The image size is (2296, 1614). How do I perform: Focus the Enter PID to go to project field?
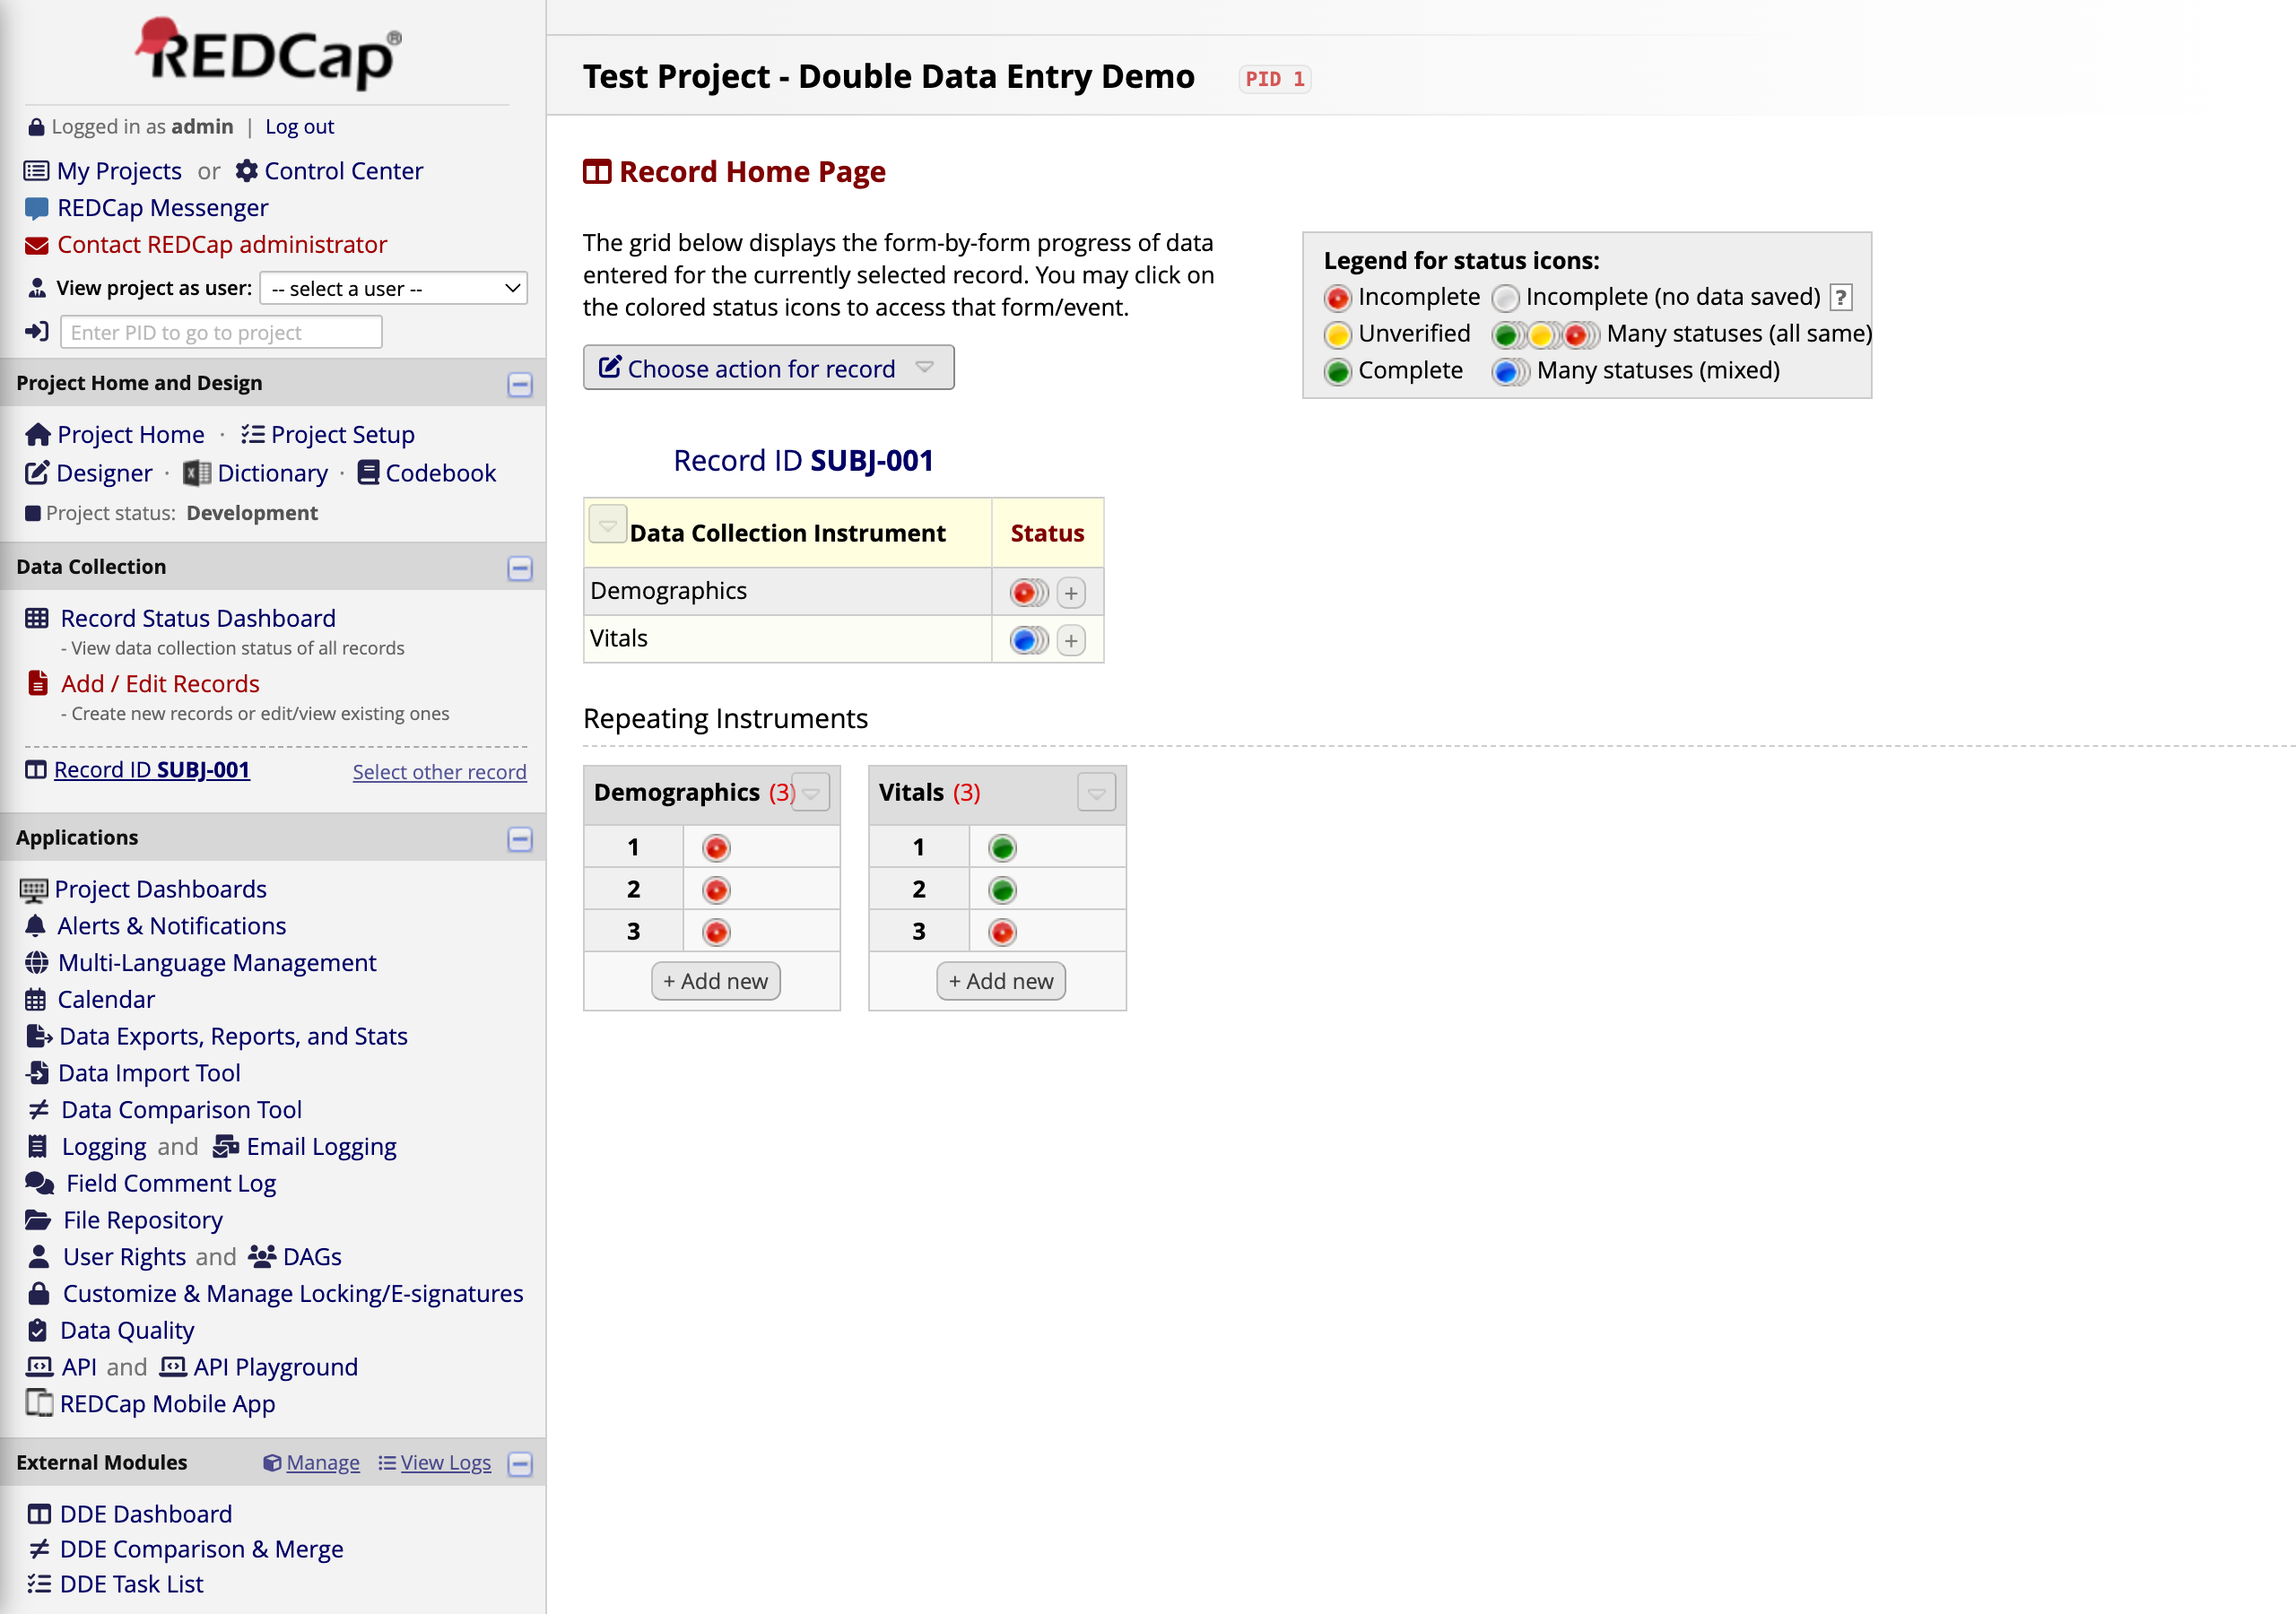(221, 332)
